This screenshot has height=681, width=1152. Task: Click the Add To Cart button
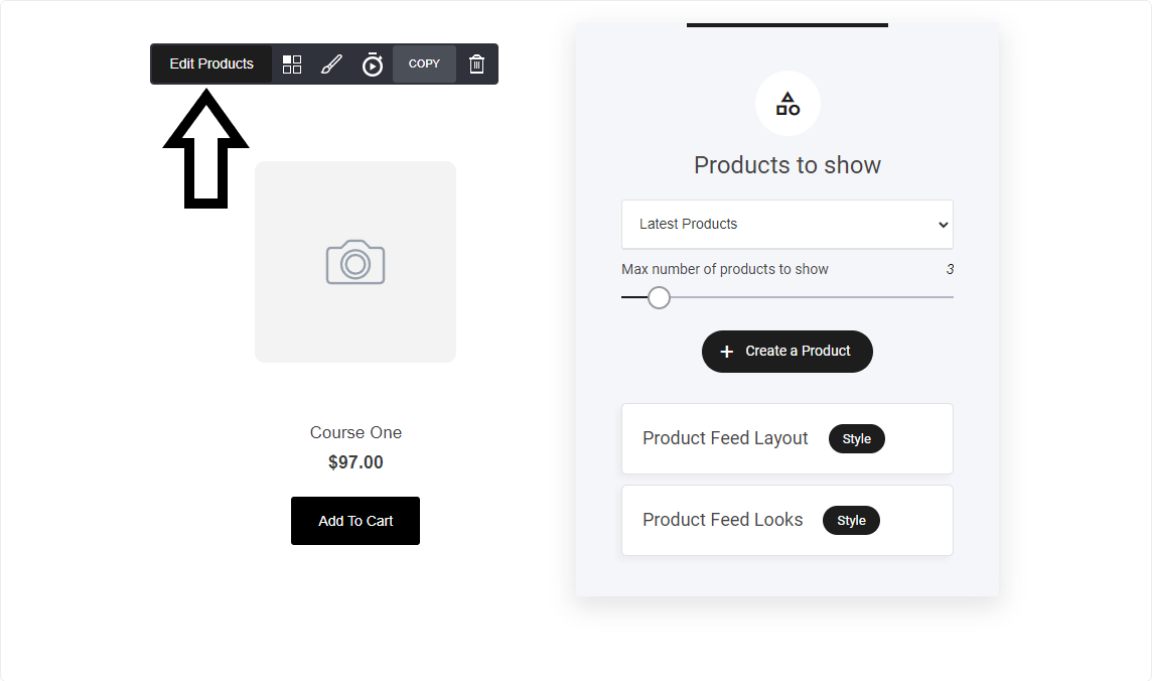tap(356, 521)
